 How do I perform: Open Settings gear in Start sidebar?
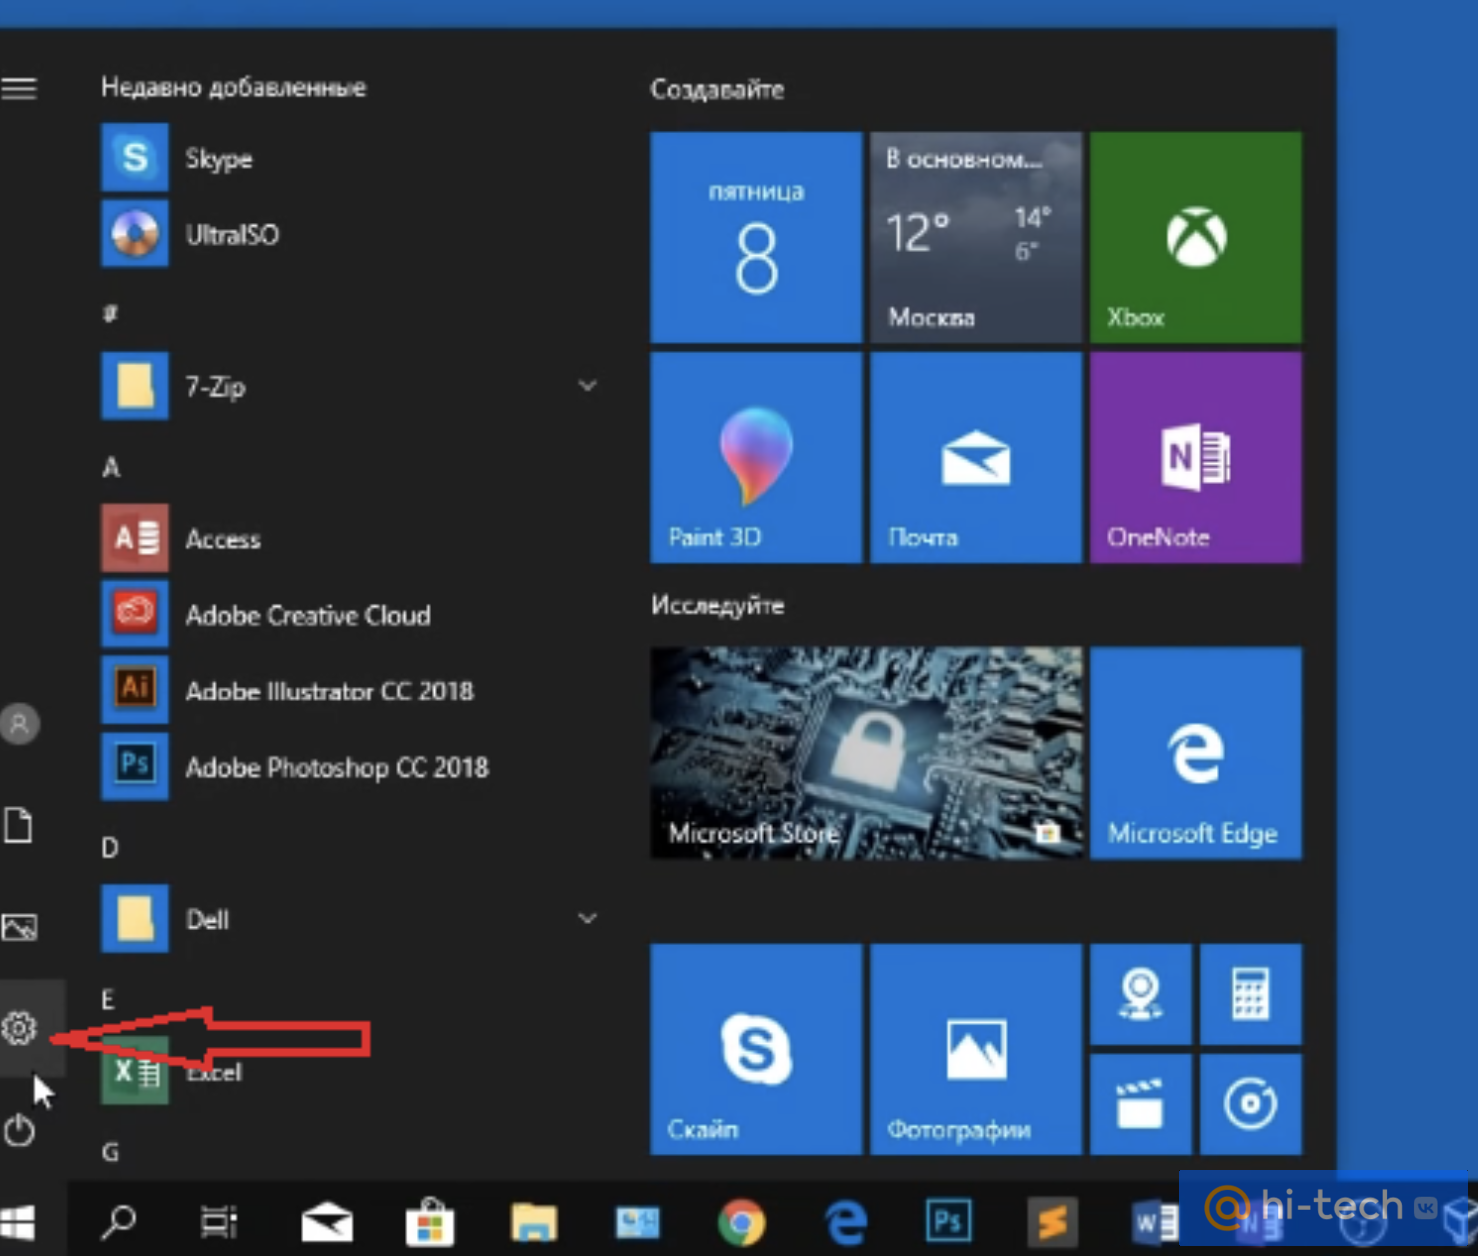point(19,1028)
